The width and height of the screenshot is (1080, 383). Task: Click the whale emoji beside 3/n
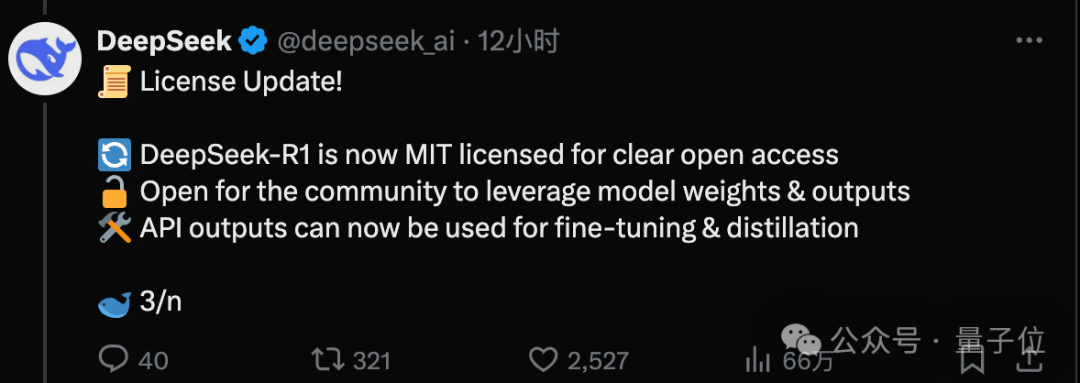(x=114, y=302)
